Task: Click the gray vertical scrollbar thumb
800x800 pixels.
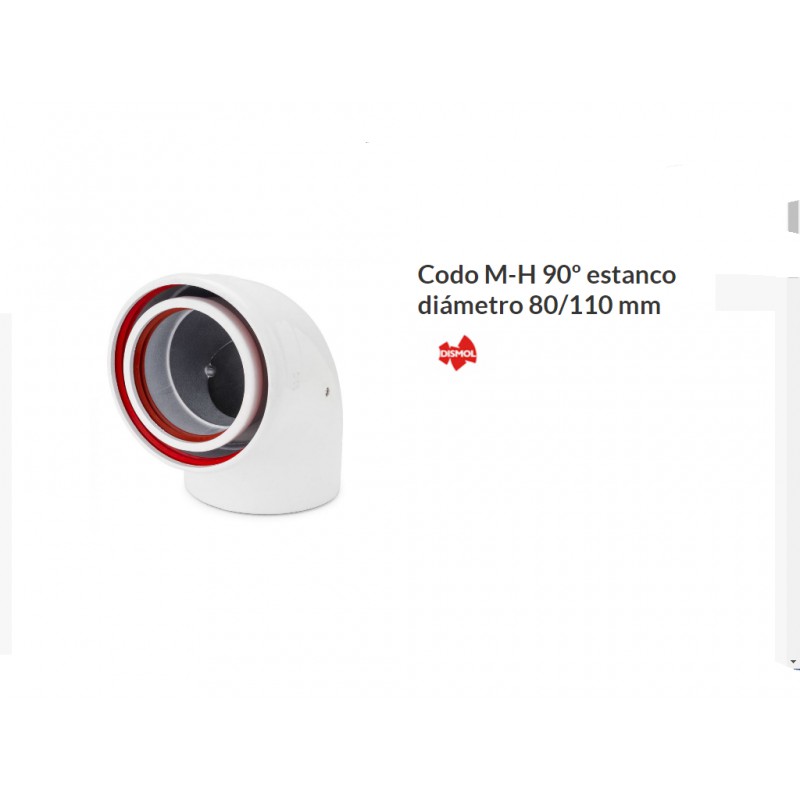Action: click(793, 217)
